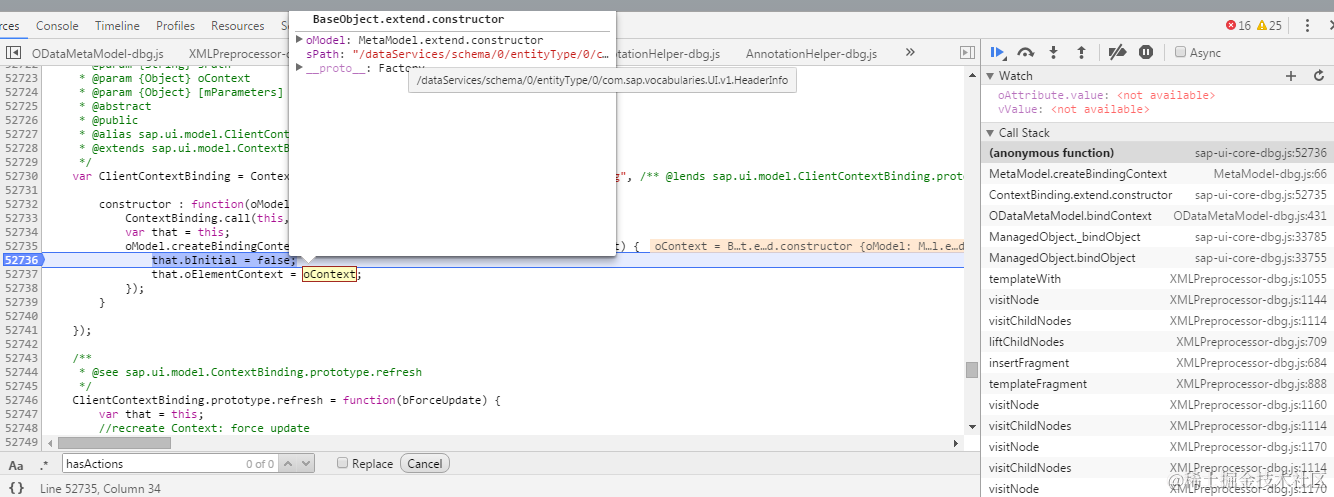Pretty print the source ({})
1334x497 pixels.
tap(16, 488)
